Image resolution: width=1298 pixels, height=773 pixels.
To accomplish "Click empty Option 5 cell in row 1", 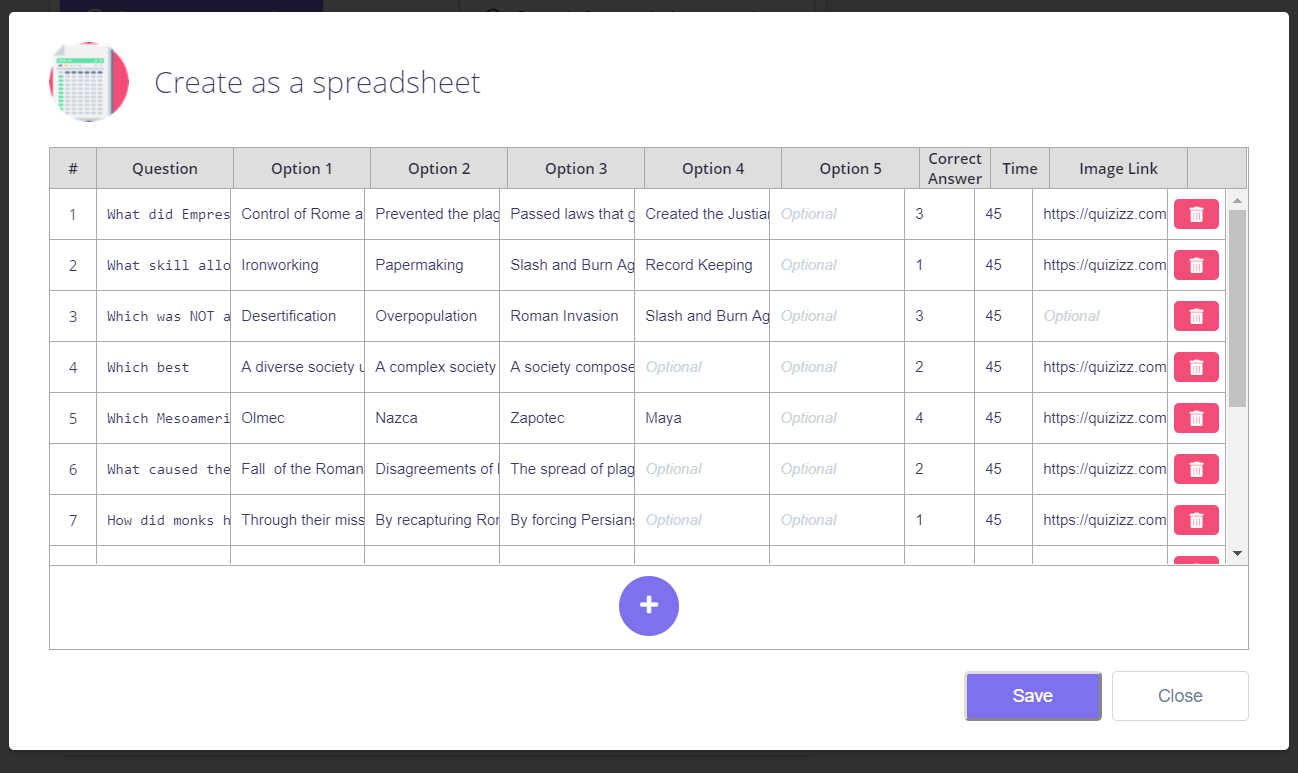I will [837, 214].
